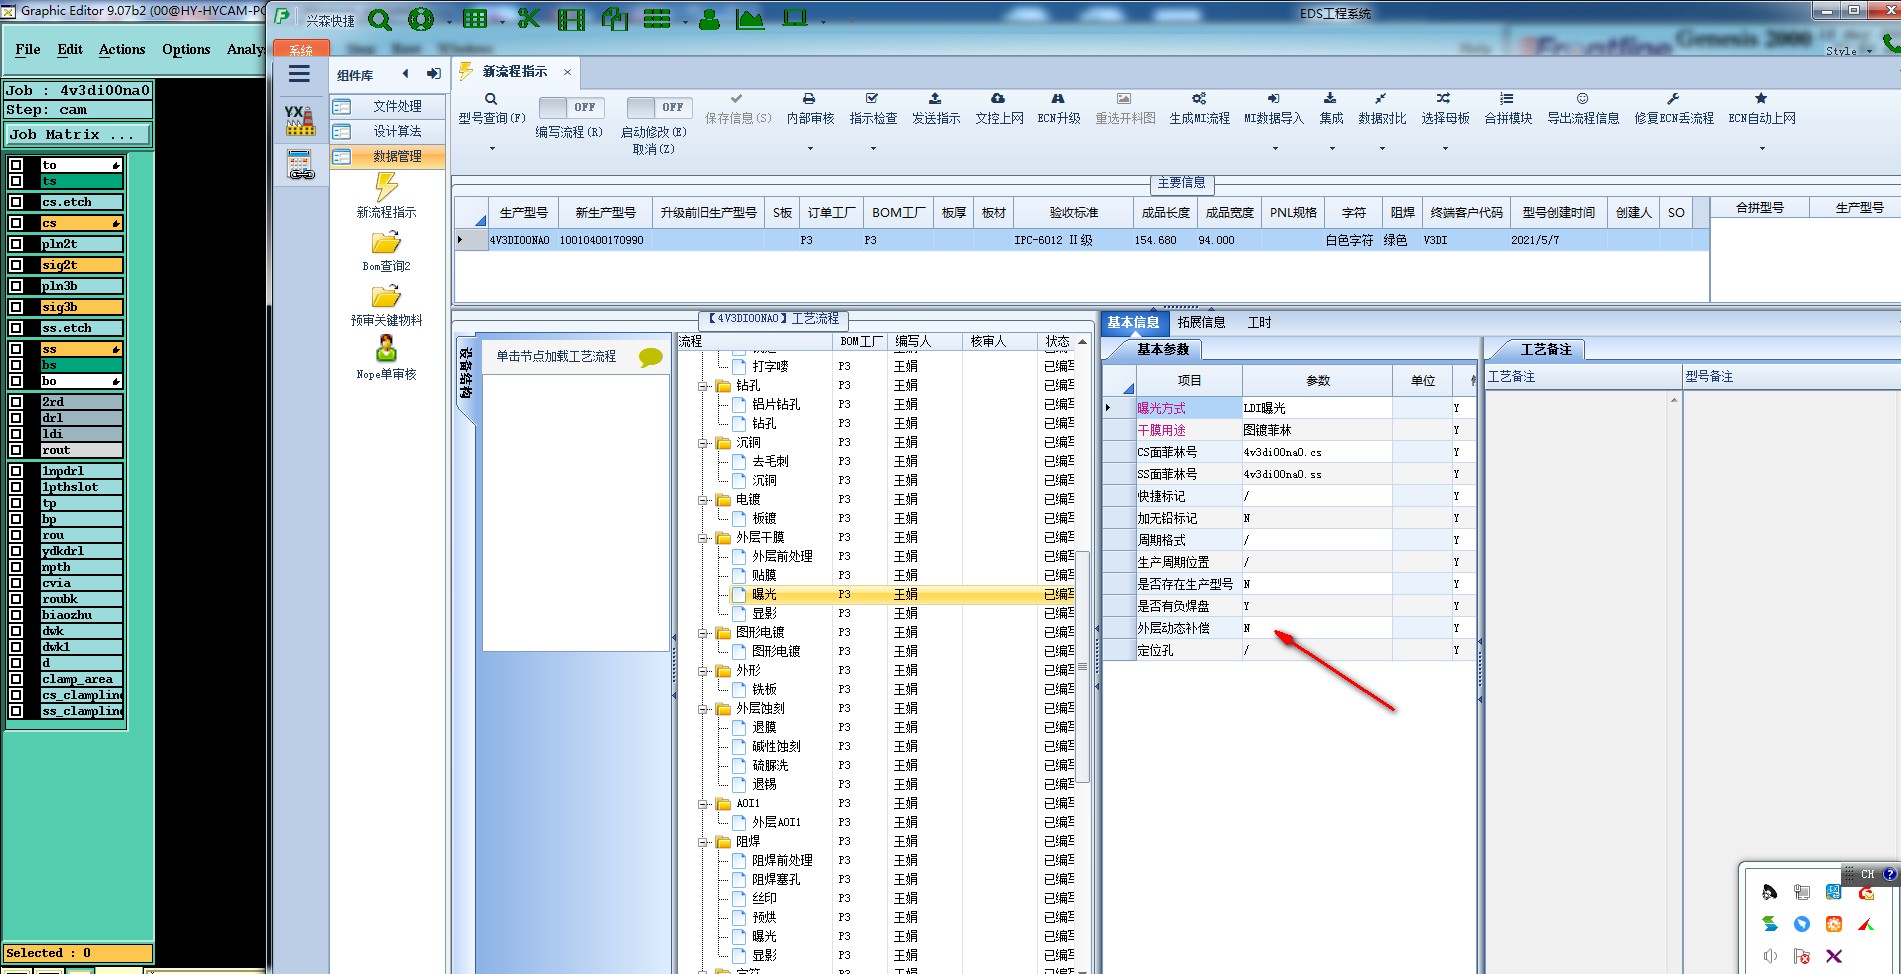Toggle checkbox for layer 'rout' in Graphic Editor
The height and width of the screenshot is (974, 1901).
16,450
